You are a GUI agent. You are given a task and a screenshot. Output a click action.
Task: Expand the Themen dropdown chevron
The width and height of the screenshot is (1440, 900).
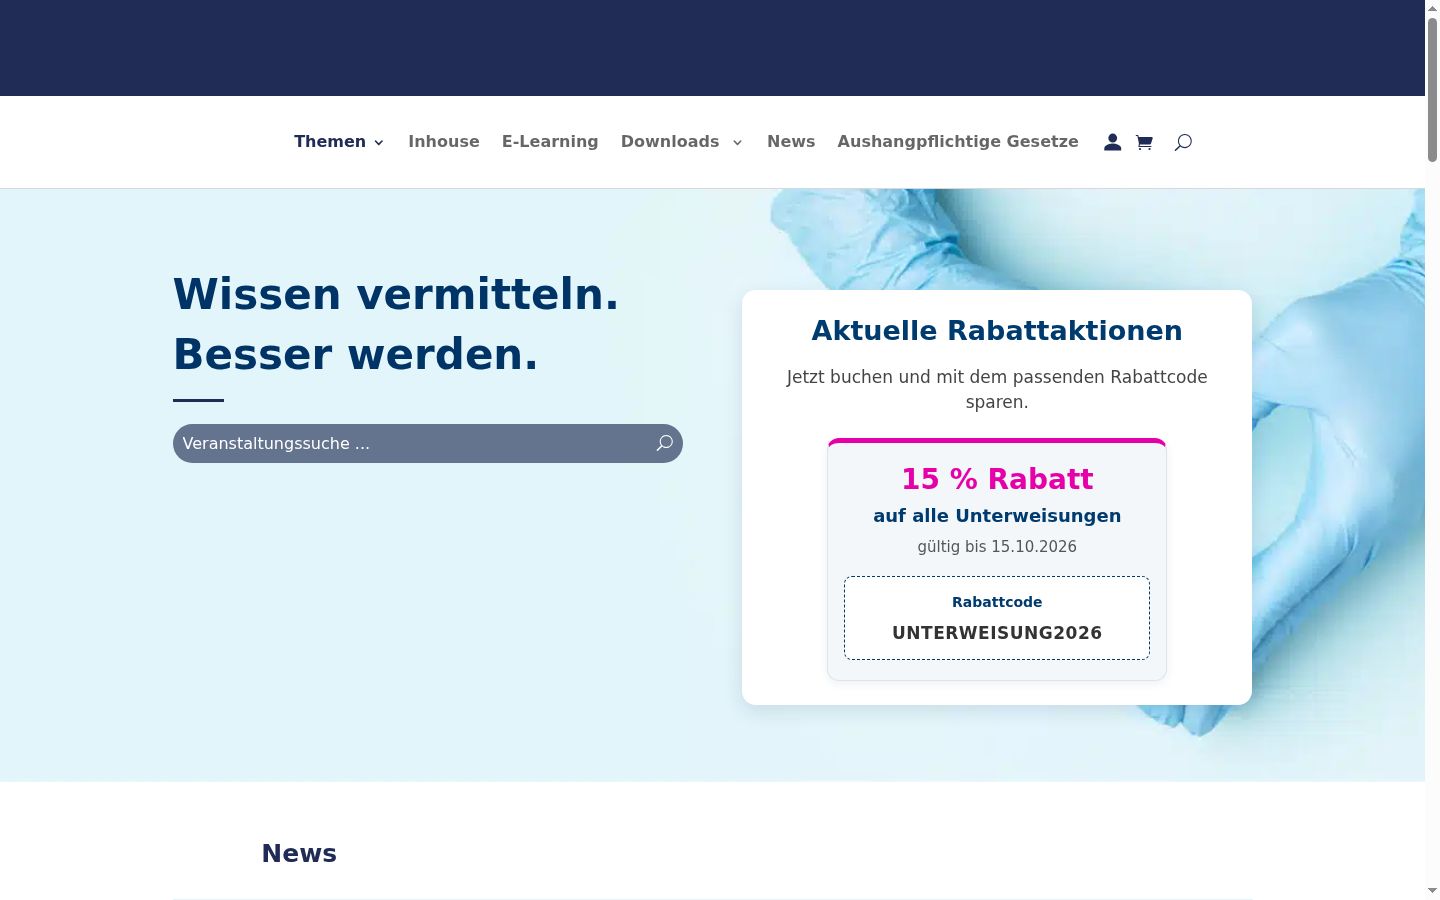(379, 143)
